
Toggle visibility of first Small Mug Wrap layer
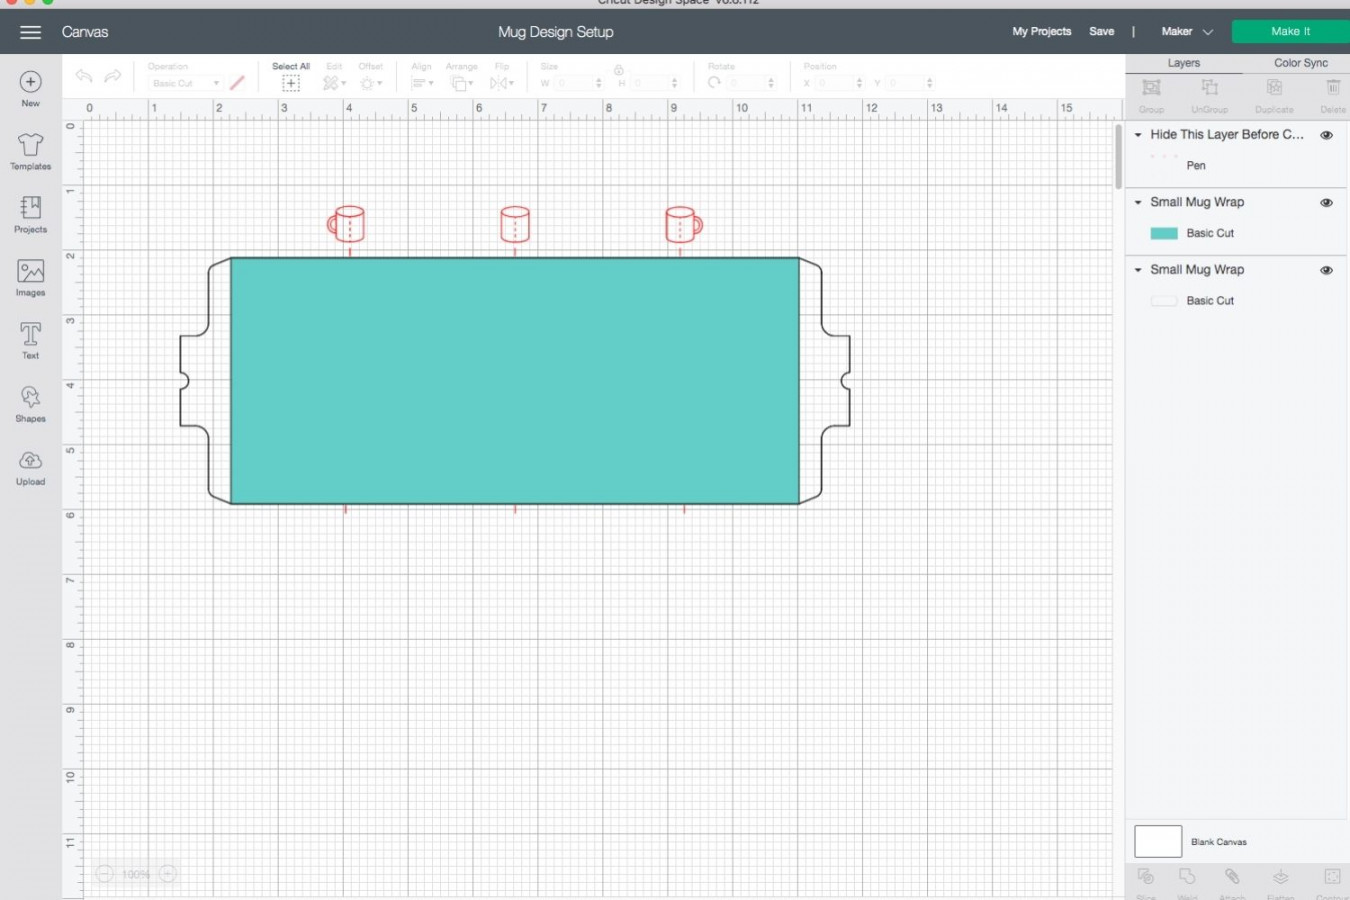(x=1326, y=203)
